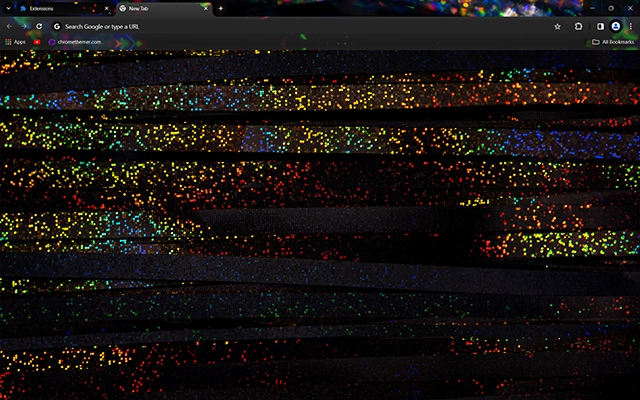The height and width of the screenshot is (400, 640).
Task: Open the All Bookmarks folder
Action: click(x=613, y=42)
